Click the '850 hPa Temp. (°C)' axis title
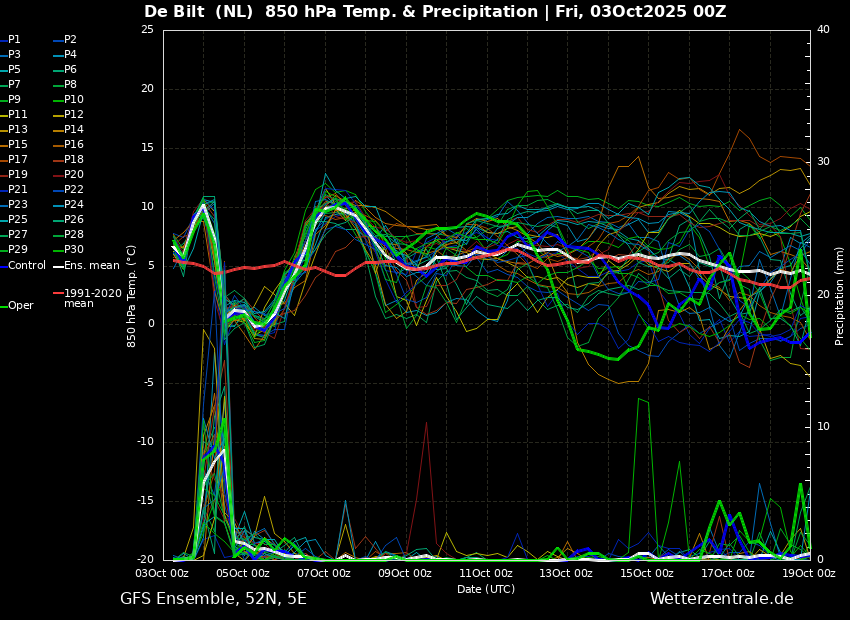 pos(131,296)
